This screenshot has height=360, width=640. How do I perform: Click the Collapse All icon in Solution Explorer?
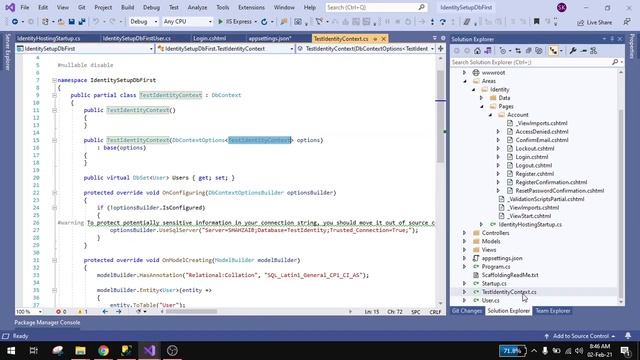528,51
